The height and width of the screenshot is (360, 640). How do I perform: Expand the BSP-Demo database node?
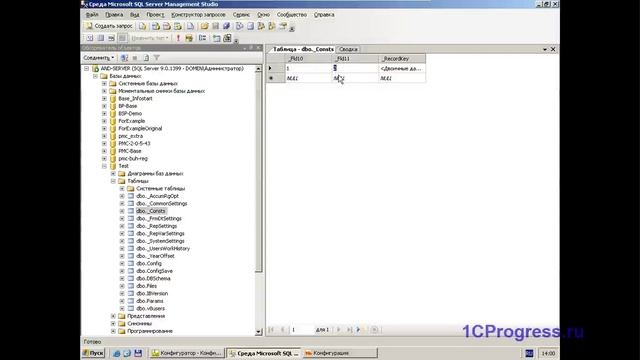pos(104,113)
